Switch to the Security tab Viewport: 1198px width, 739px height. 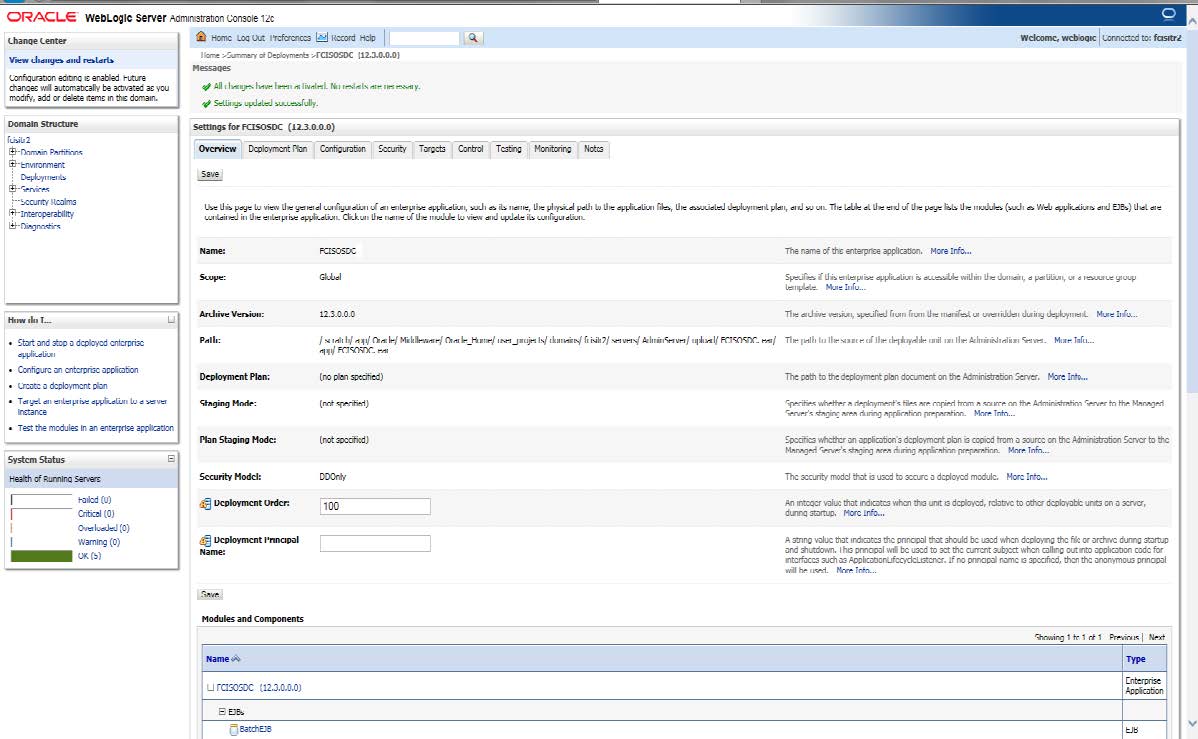(x=392, y=149)
